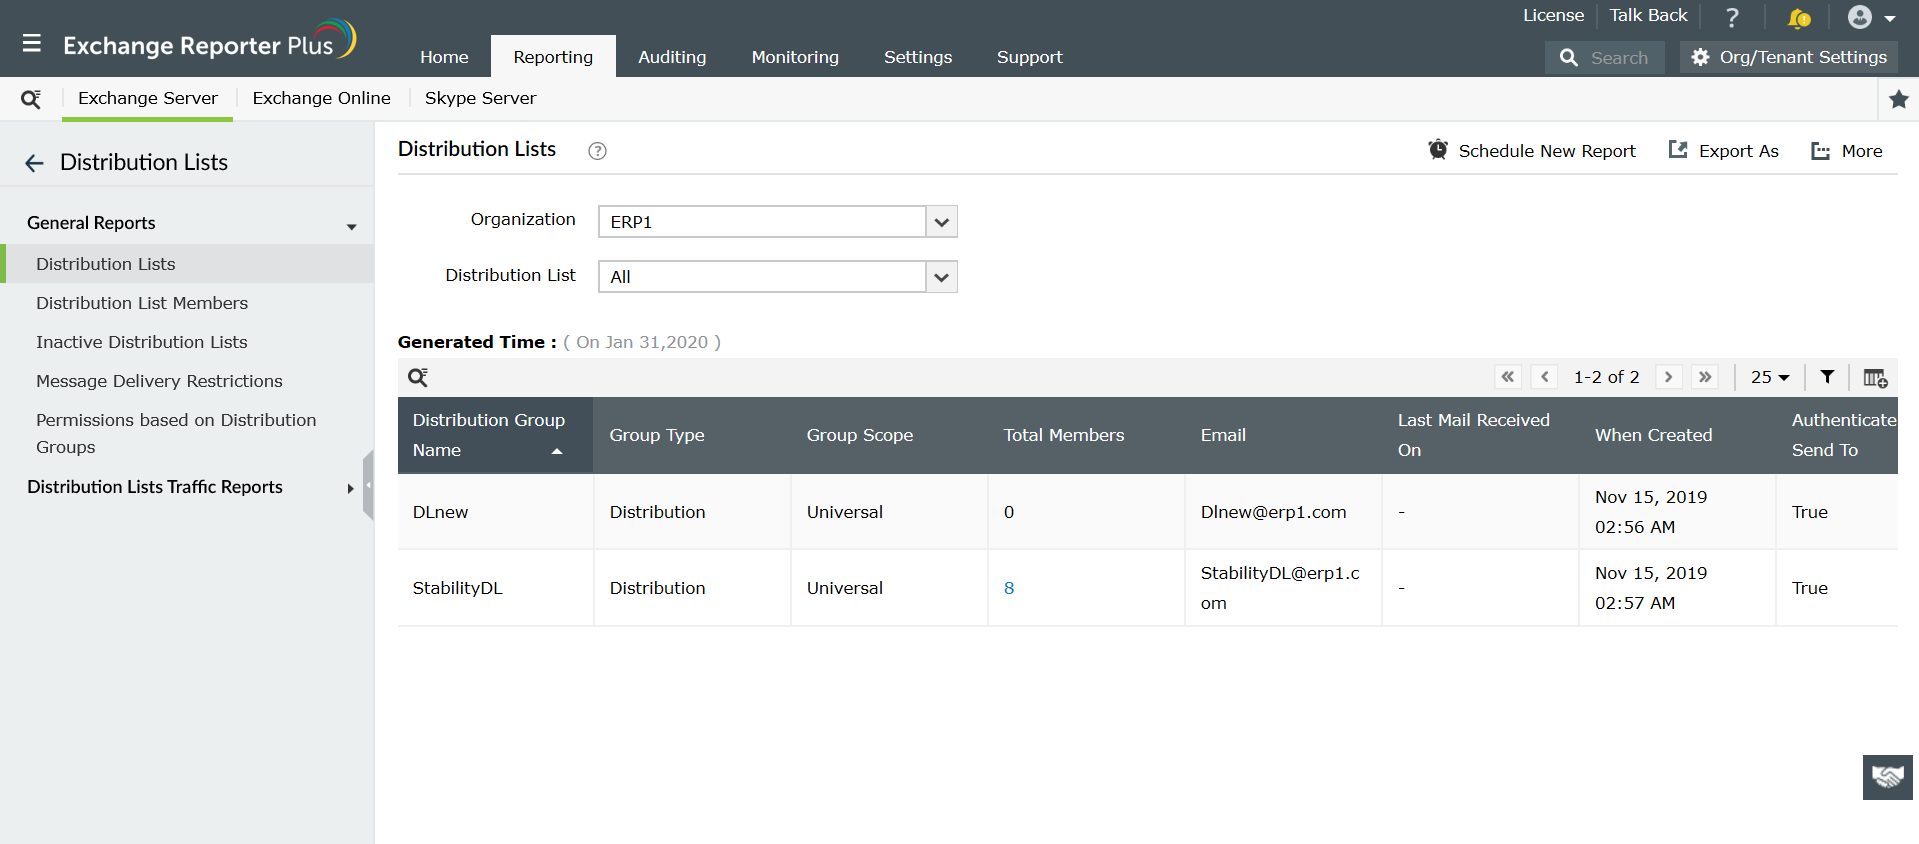Open the Distribution List dropdown

941,277
